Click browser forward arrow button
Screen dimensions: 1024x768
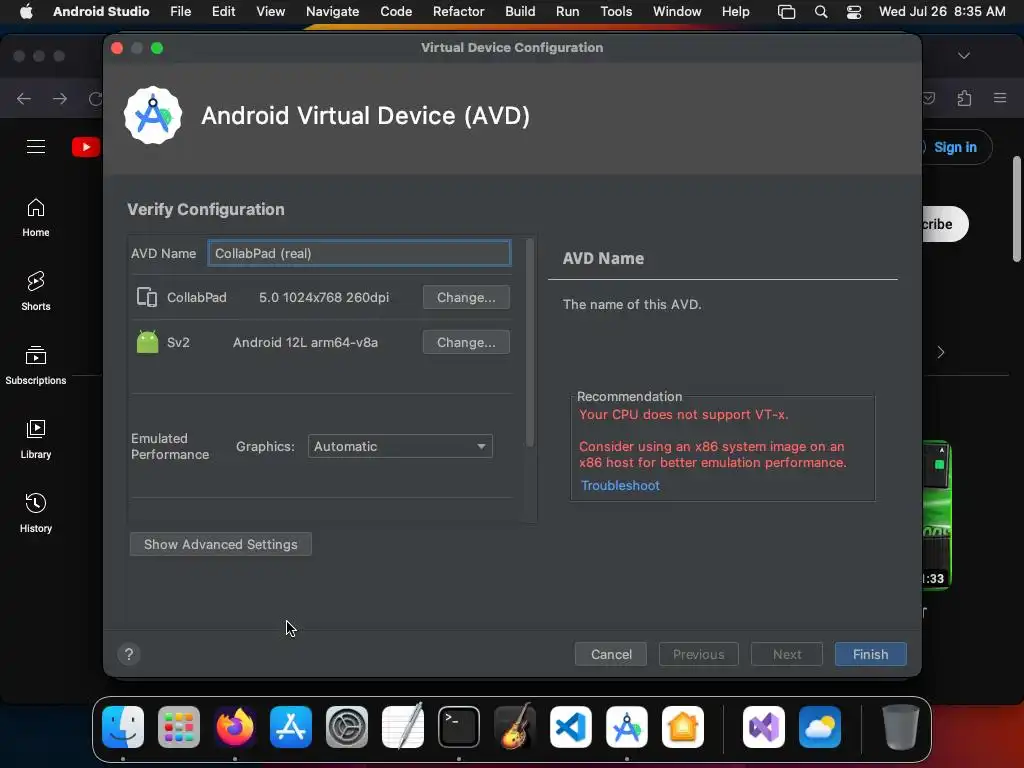pos(60,99)
